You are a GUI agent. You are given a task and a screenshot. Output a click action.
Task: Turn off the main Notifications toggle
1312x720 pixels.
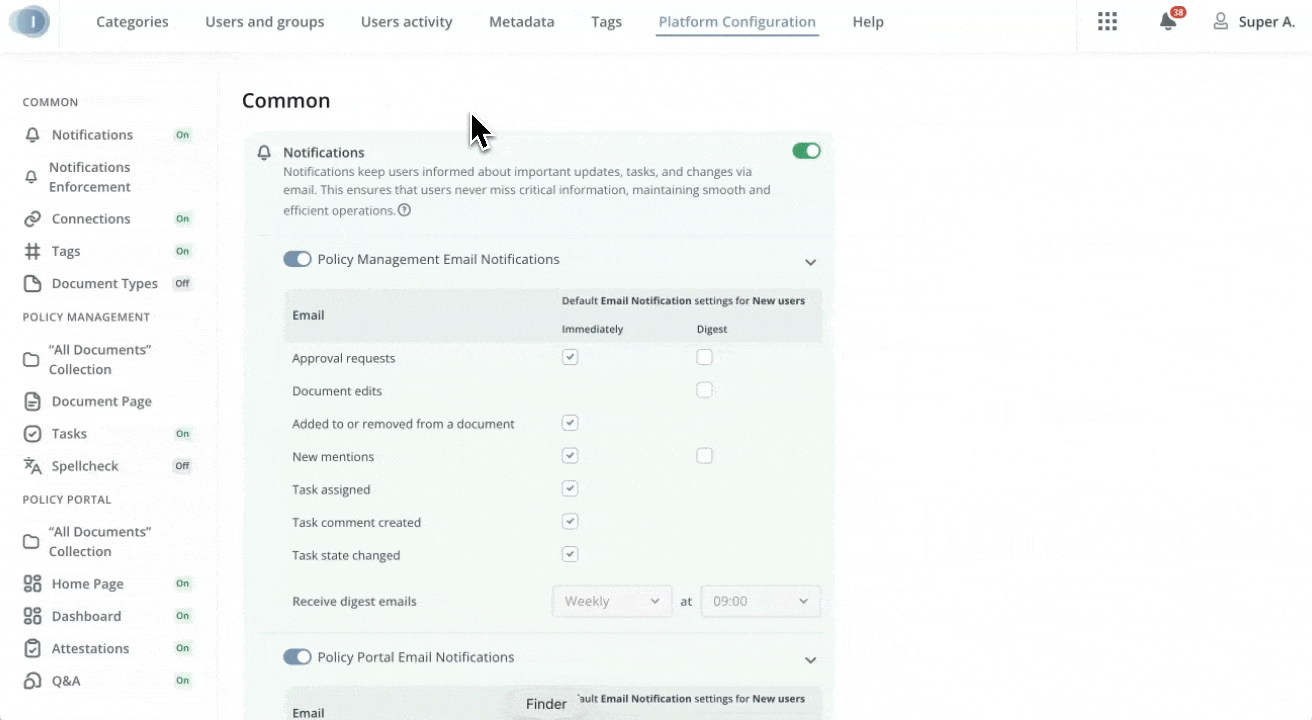pos(806,151)
